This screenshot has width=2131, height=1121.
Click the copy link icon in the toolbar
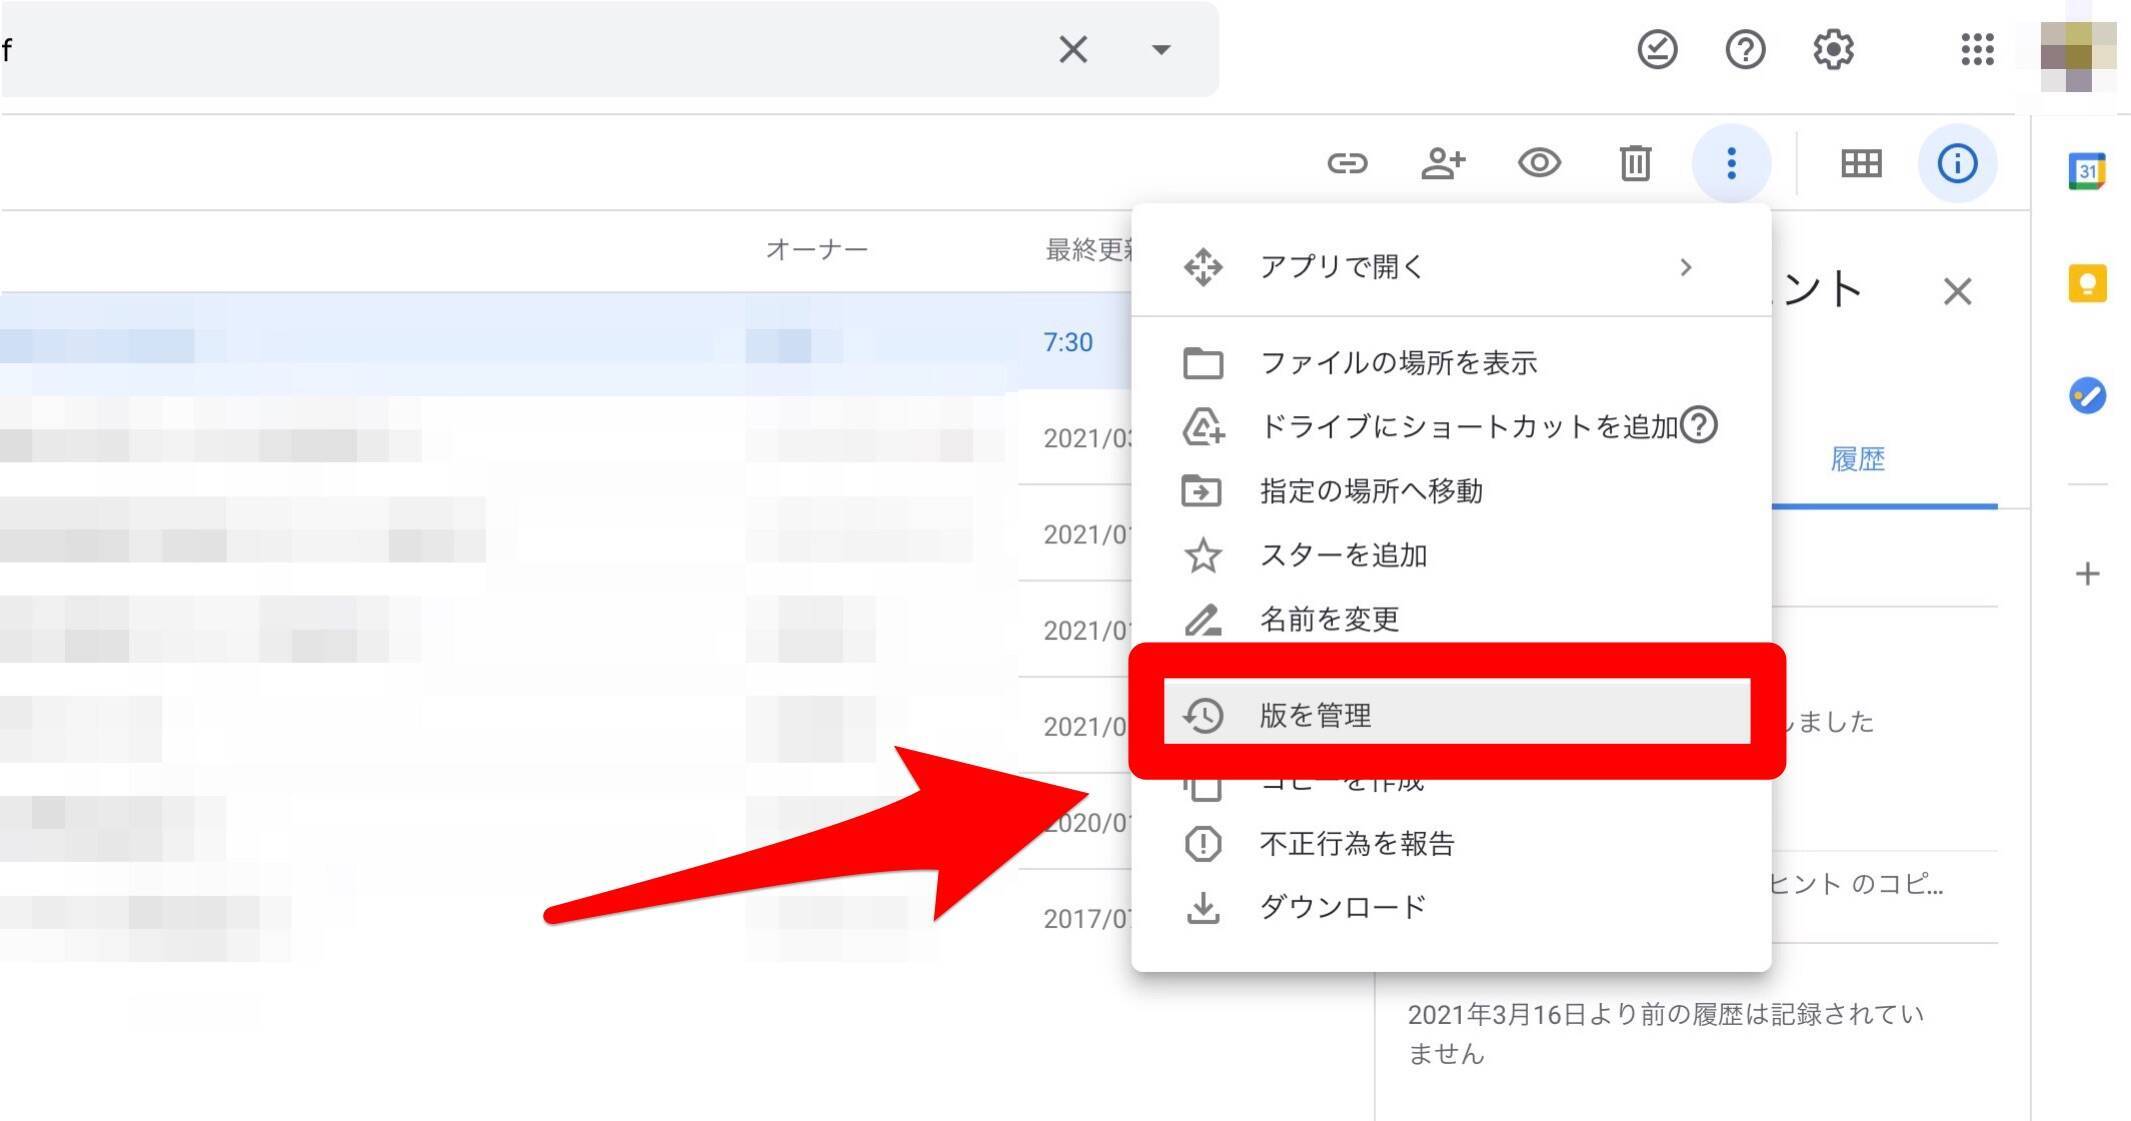[1346, 163]
